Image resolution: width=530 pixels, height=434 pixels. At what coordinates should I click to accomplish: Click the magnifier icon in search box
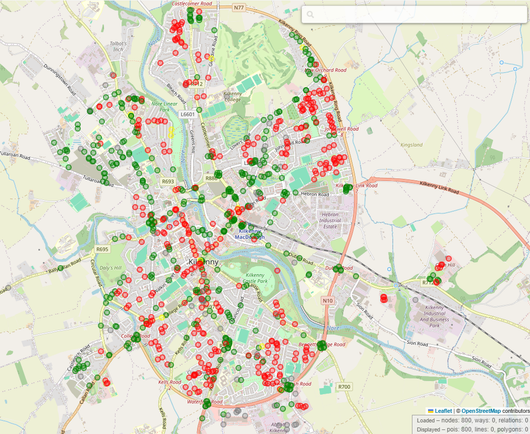tap(310, 15)
